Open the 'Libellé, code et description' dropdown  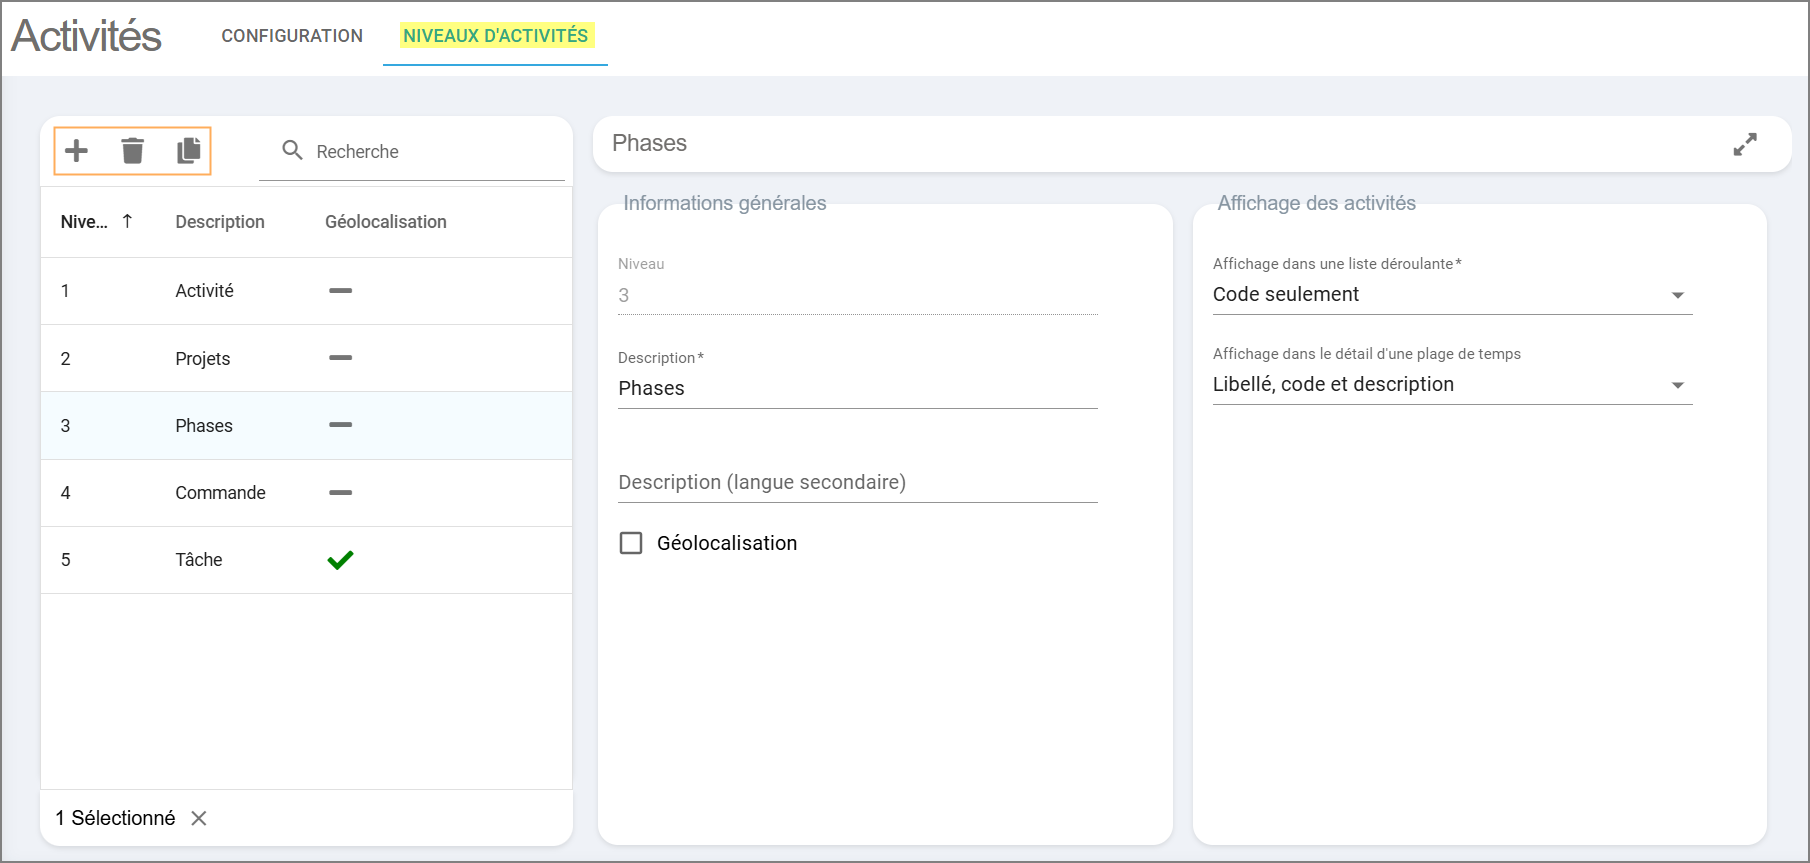[1451, 385]
